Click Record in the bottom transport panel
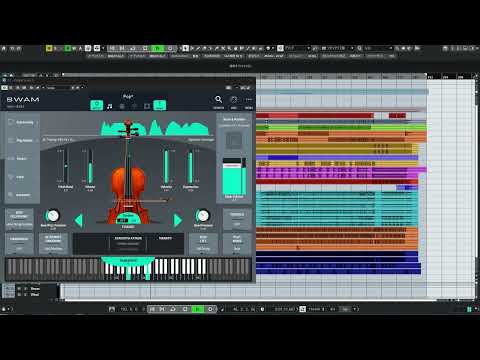The image size is (480, 360). tap(210, 309)
